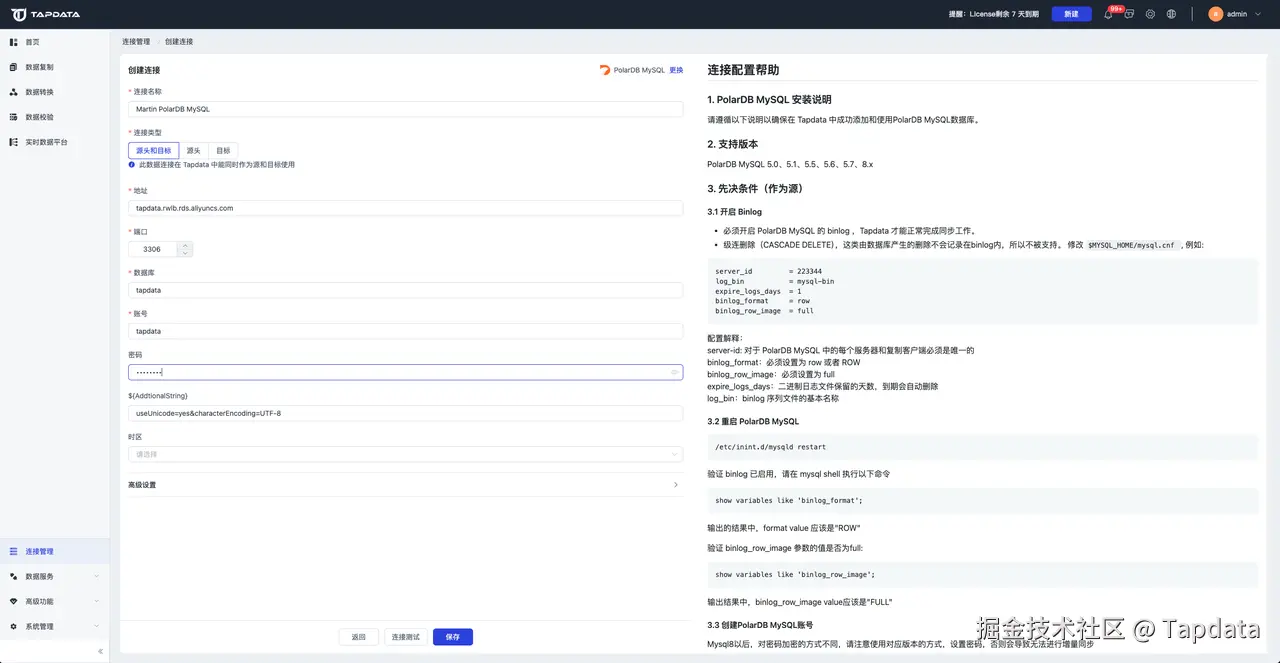This screenshot has height=663, width=1280.
Task: Select the 源头和目标 connection type
Action: (x=153, y=150)
